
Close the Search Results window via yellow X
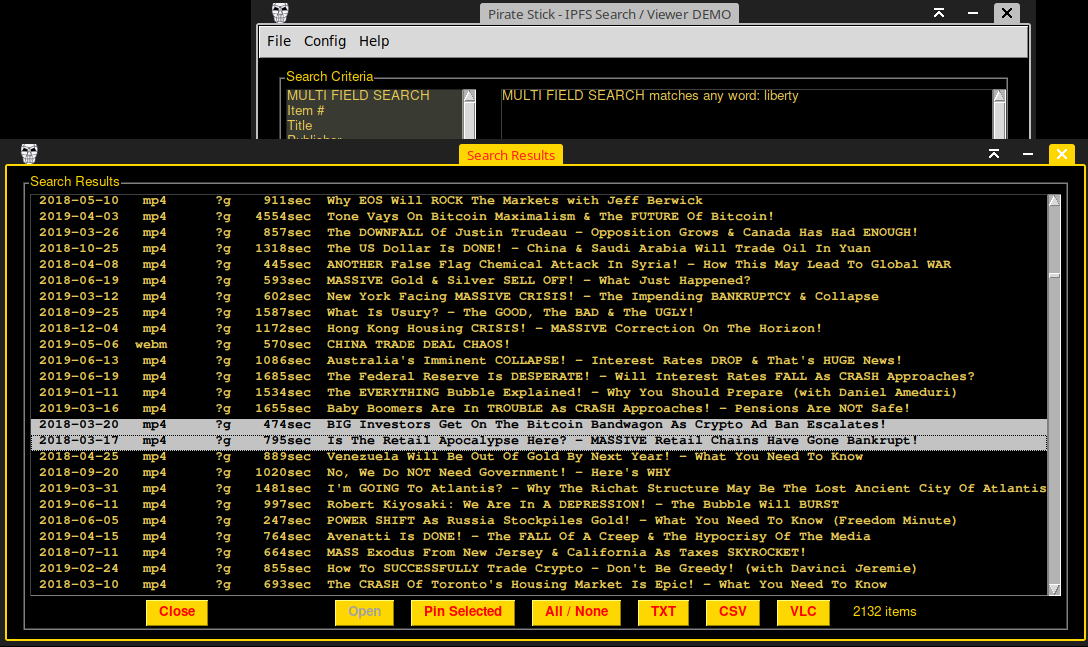pyautogui.click(x=1062, y=153)
